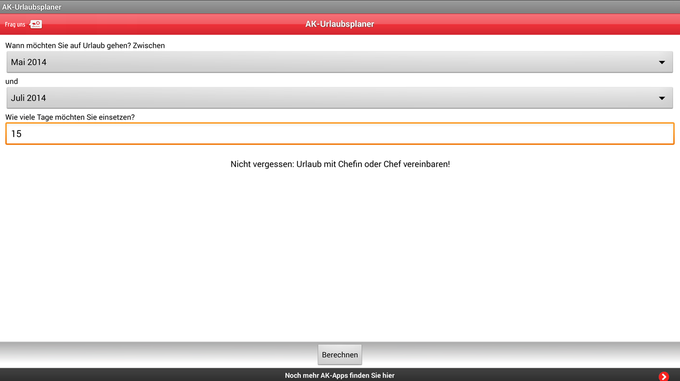Click the Berechnen button
The height and width of the screenshot is (381, 680).
coord(340,355)
